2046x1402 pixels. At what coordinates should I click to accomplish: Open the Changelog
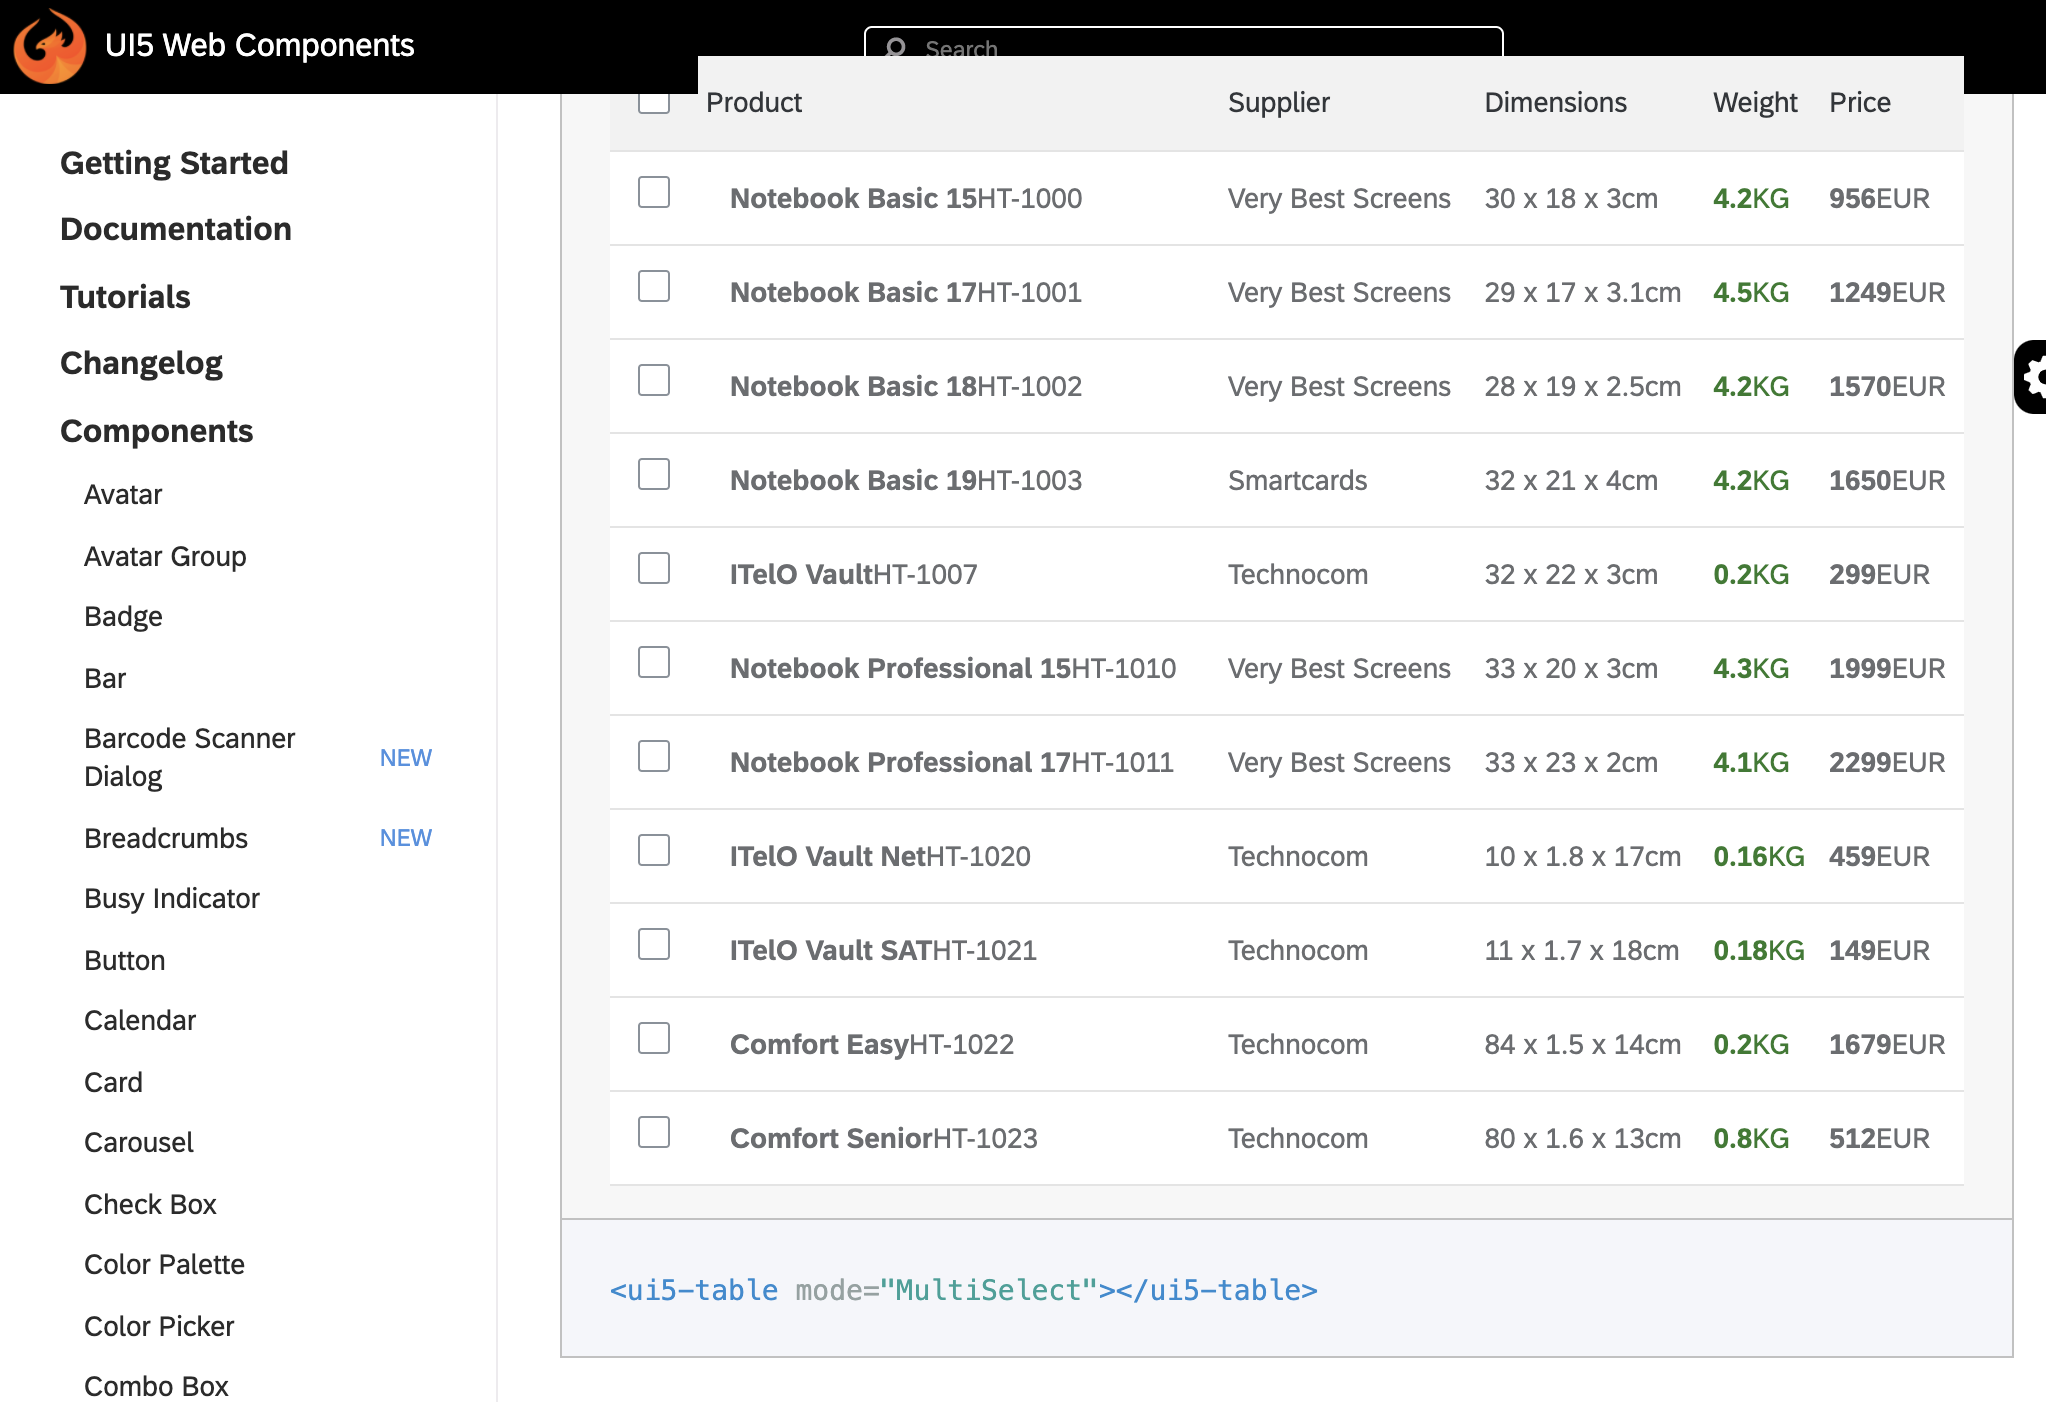141,362
